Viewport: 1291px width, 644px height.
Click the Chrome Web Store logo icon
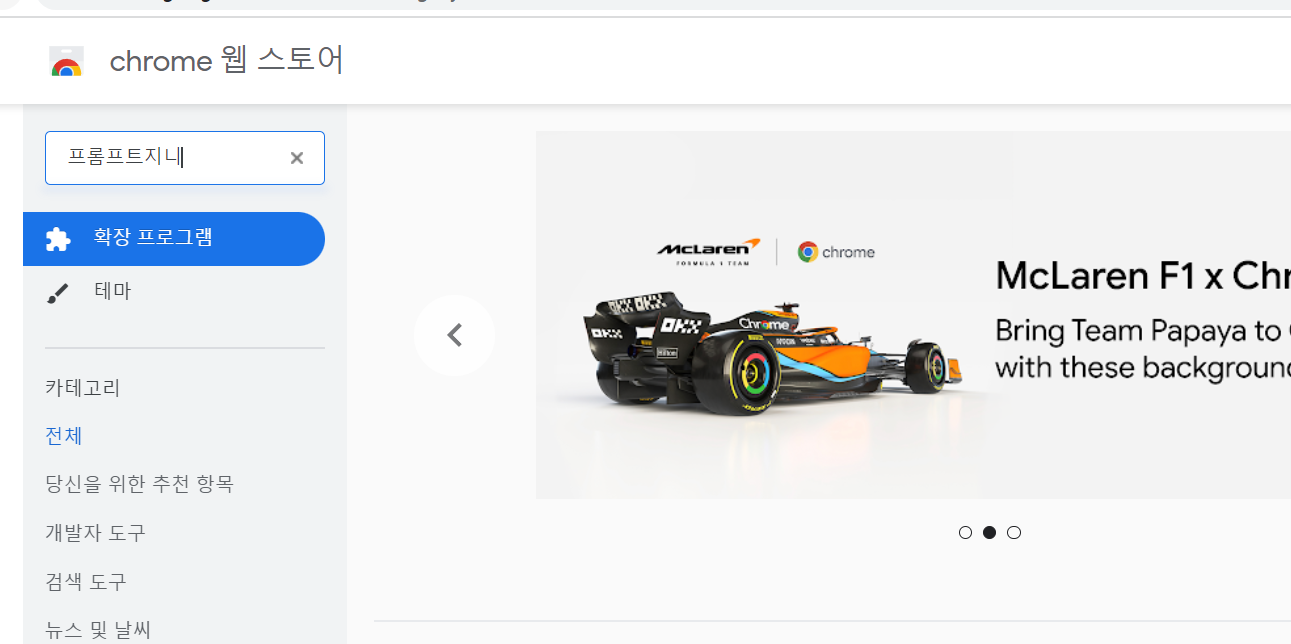point(66,62)
